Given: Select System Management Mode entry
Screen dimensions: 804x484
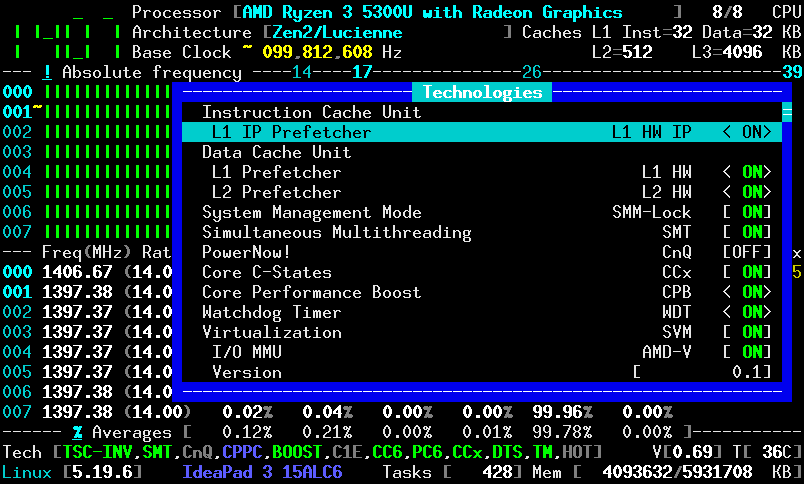Looking at the screenshot, I should [312, 212].
